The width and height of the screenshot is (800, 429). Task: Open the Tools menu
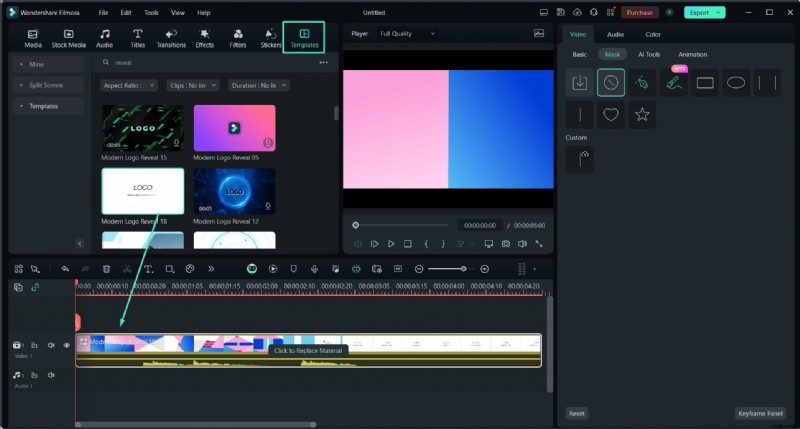point(151,13)
